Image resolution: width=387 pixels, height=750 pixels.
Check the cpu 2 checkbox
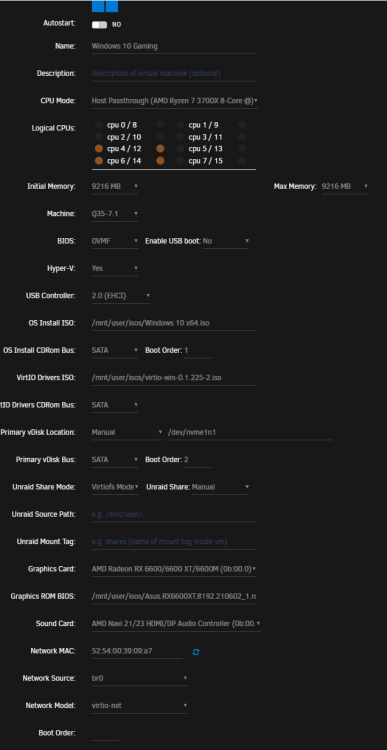tap(99, 137)
